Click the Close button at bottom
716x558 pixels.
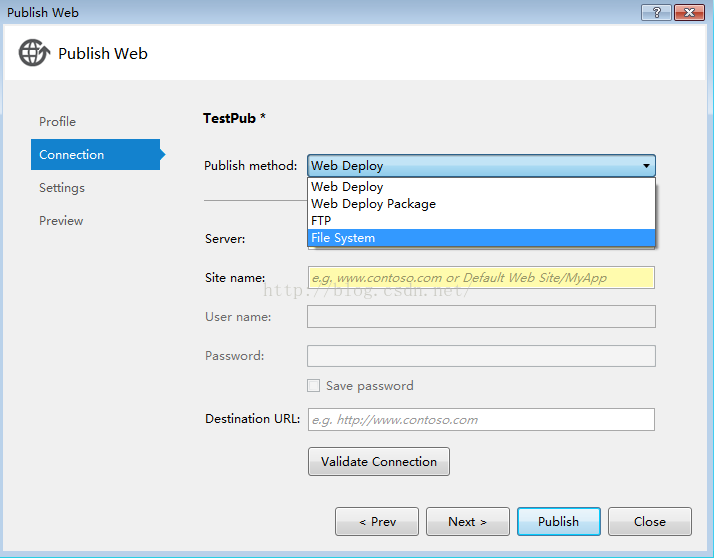(649, 522)
